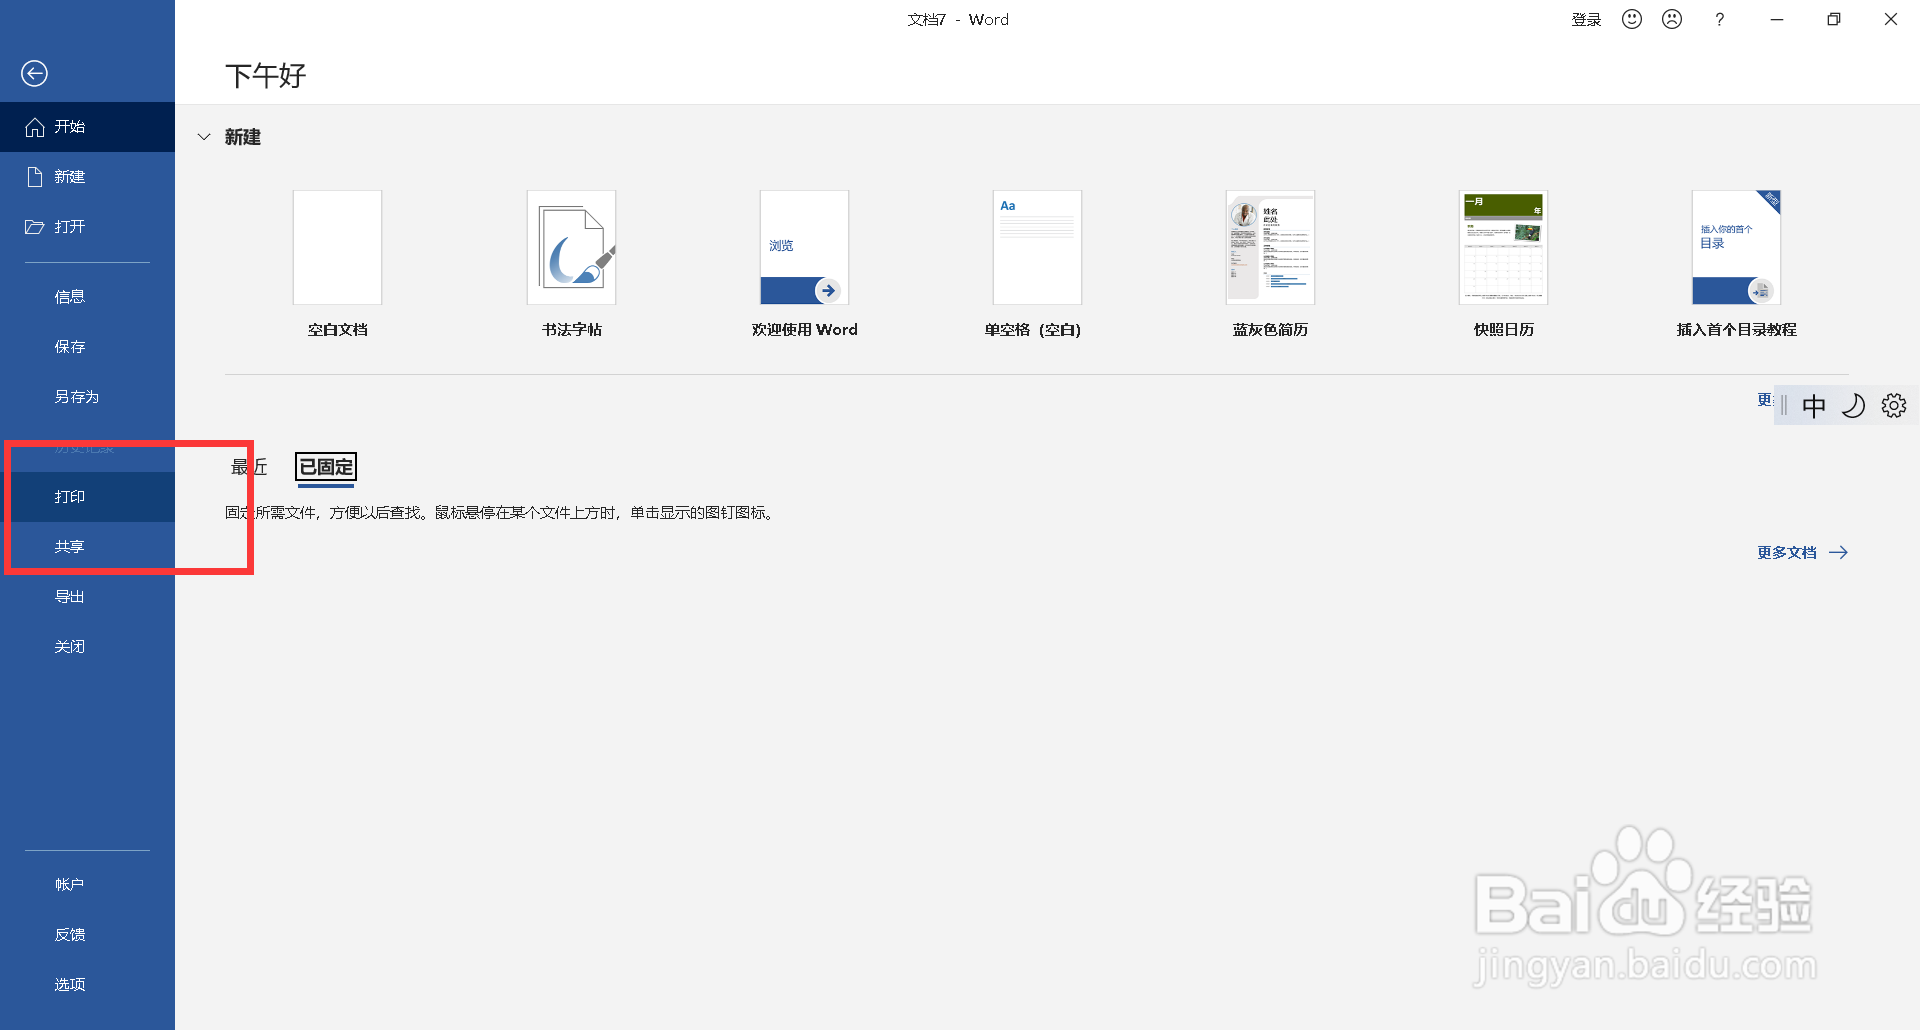Toggle the 中 input language indicator
1920x1030 pixels.
pyautogui.click(x=1813, y=406)
